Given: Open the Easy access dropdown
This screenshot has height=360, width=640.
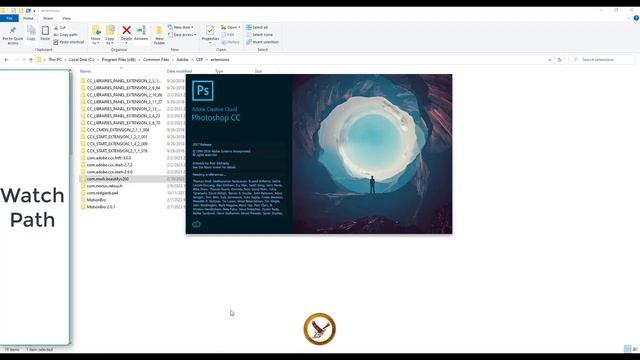Looking at the screenshot, I should 182,35.
